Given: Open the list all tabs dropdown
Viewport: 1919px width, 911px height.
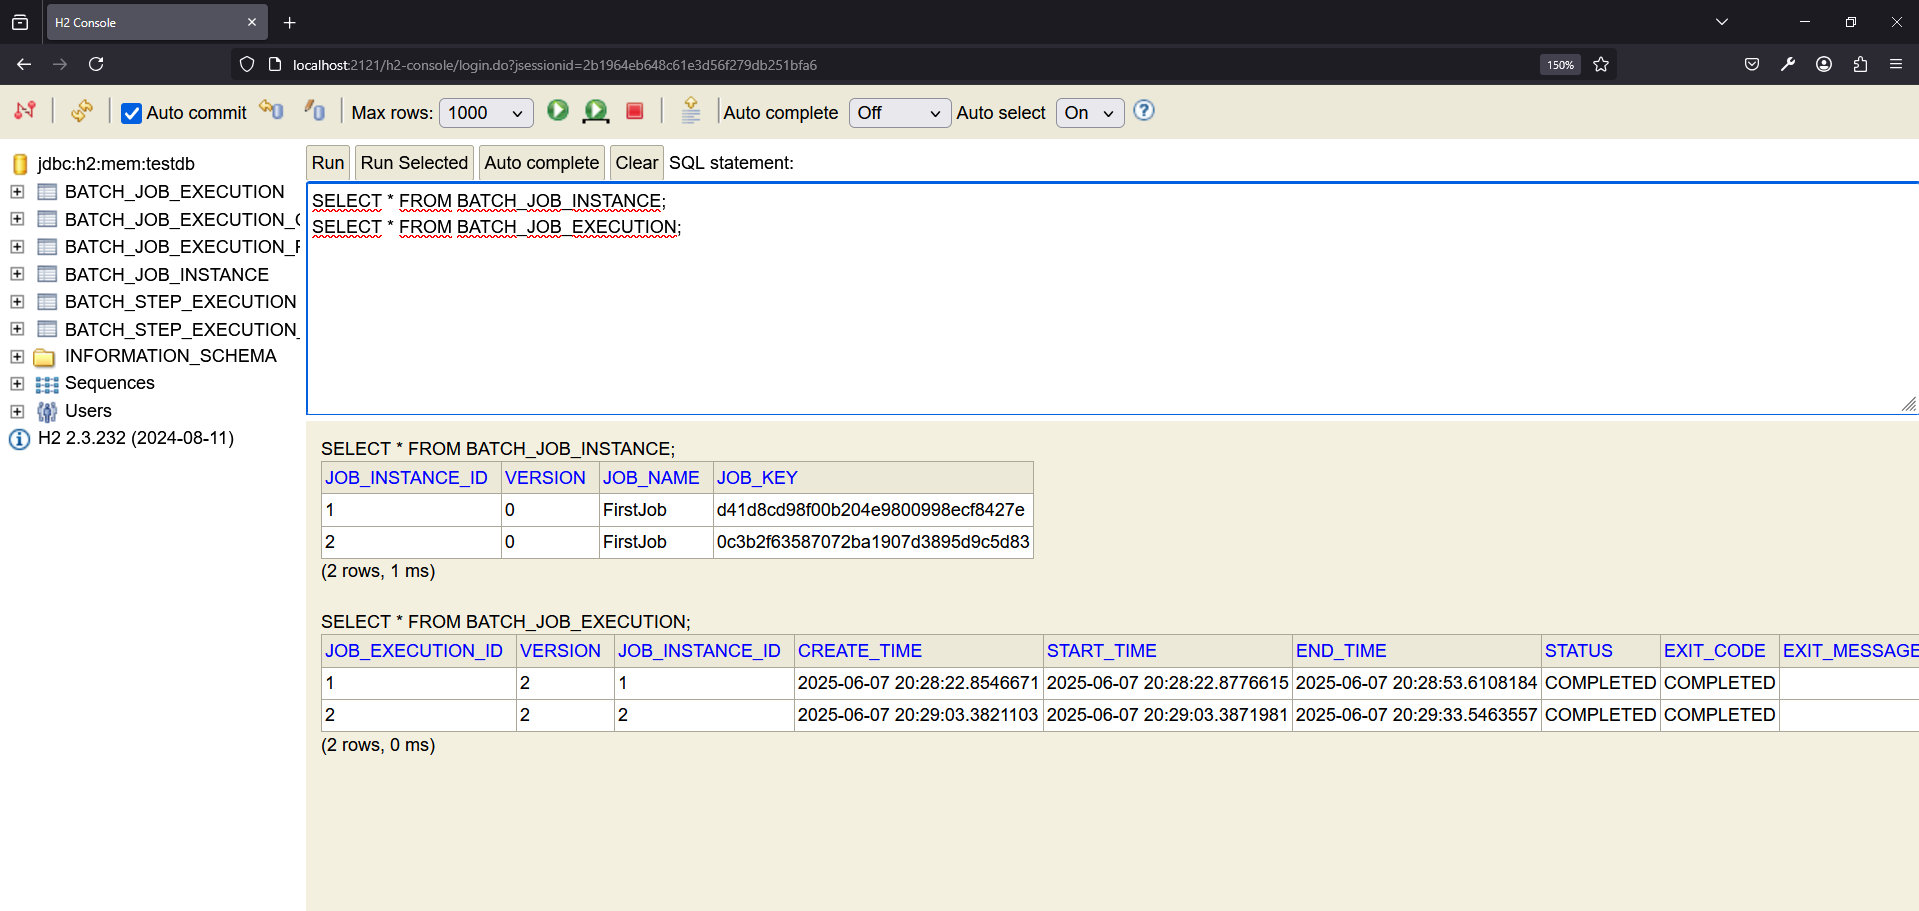Looking at the screenshot, I should [x=1722, y=22].
